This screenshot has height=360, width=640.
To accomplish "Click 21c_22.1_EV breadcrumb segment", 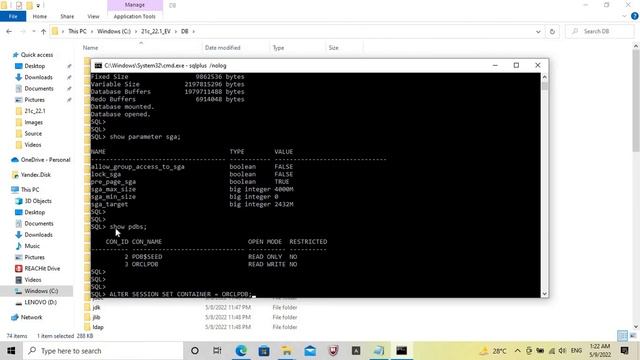I will pyautogui.click(x=156, y=31).
